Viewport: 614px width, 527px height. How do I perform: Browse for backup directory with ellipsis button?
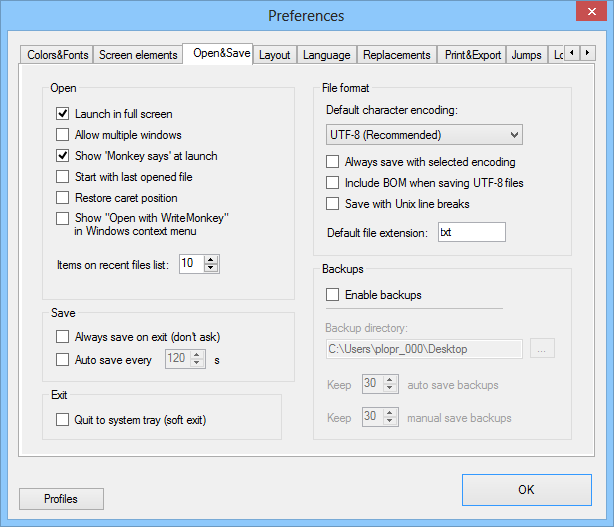coord(542,349)
